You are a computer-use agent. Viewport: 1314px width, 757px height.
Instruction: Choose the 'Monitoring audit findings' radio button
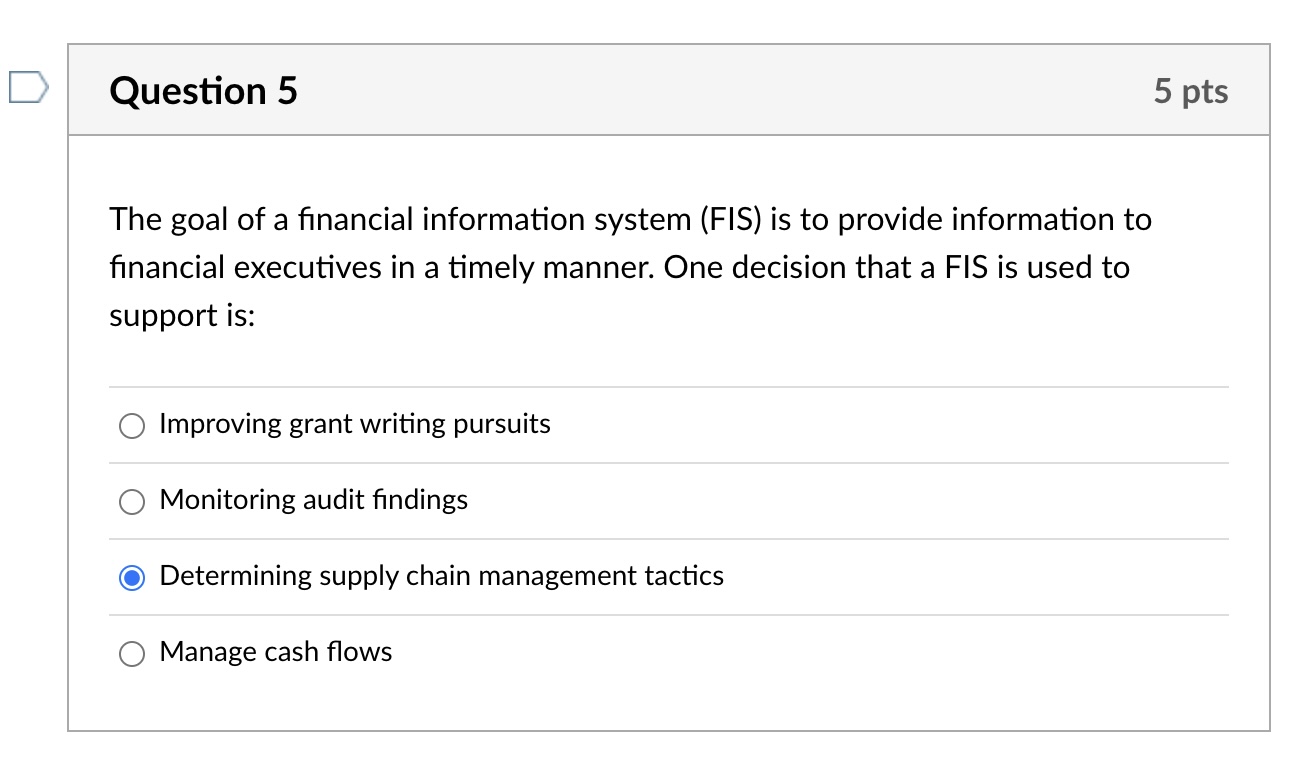click(132, 502)
